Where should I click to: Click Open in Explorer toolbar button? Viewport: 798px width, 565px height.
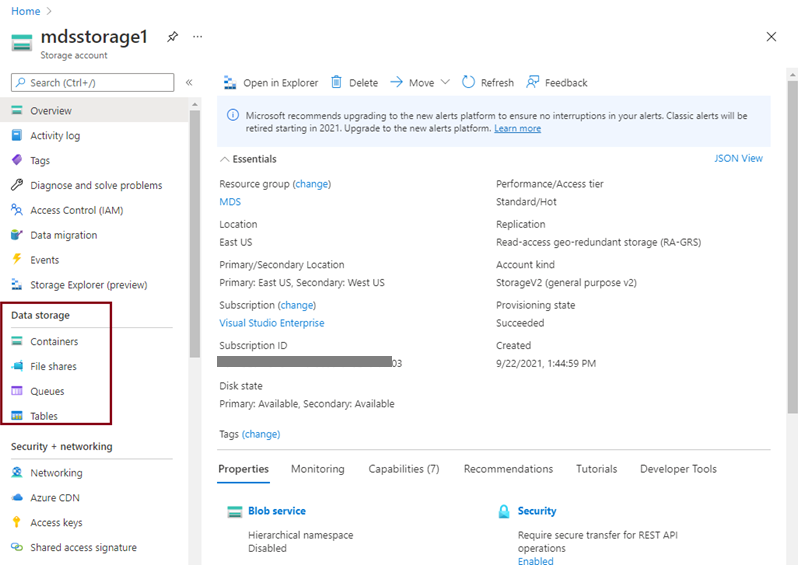point(271,82)
